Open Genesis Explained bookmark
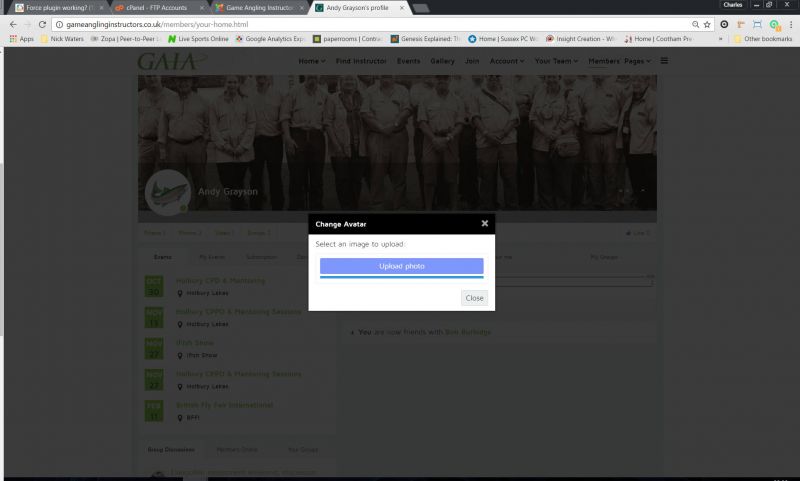The width and height of the screenshot is (800, 481). [x=425, y=39]
